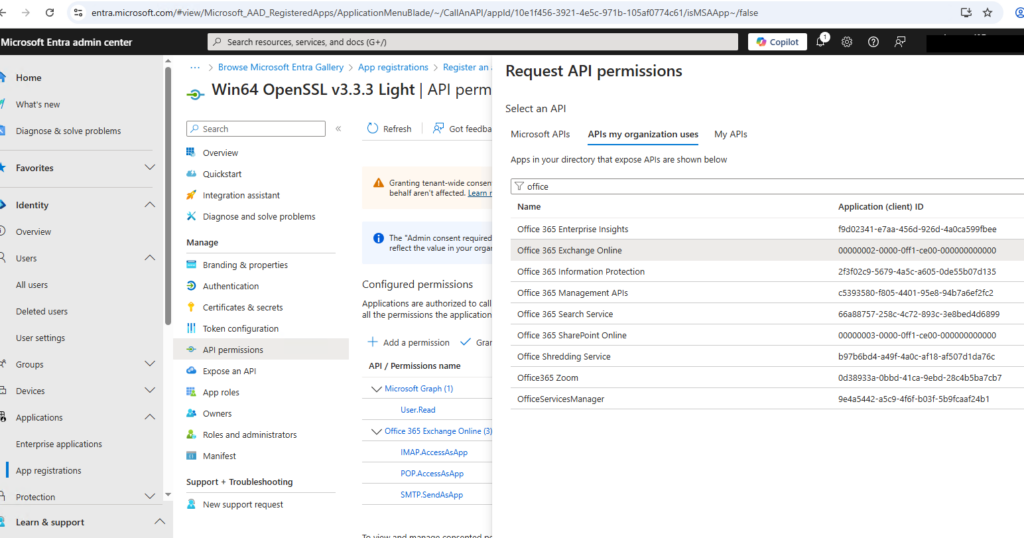
Task: Click the Roles and administrators icon
Action: point(191,434)
